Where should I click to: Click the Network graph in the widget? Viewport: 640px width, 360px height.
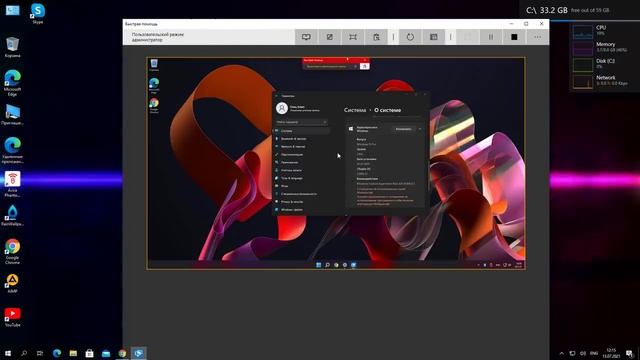pyautogui.click(x=582, y=82)
